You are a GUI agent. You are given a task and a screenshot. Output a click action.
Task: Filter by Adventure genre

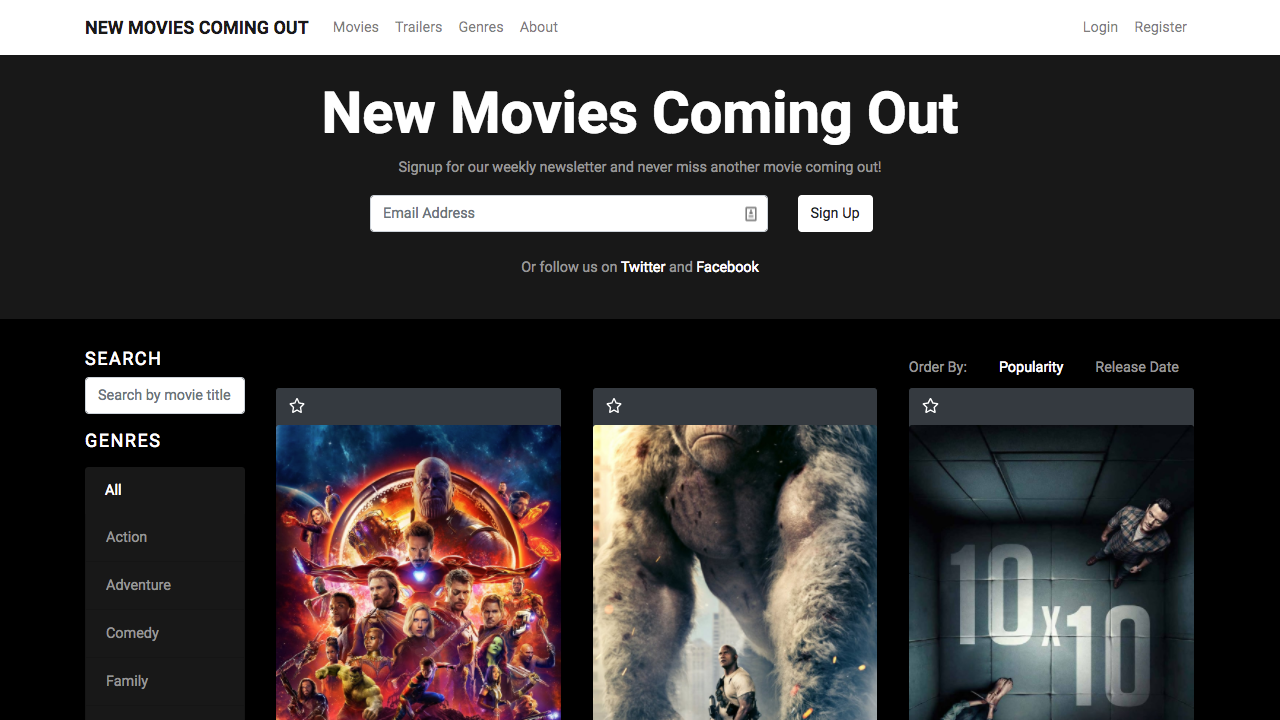165,585
